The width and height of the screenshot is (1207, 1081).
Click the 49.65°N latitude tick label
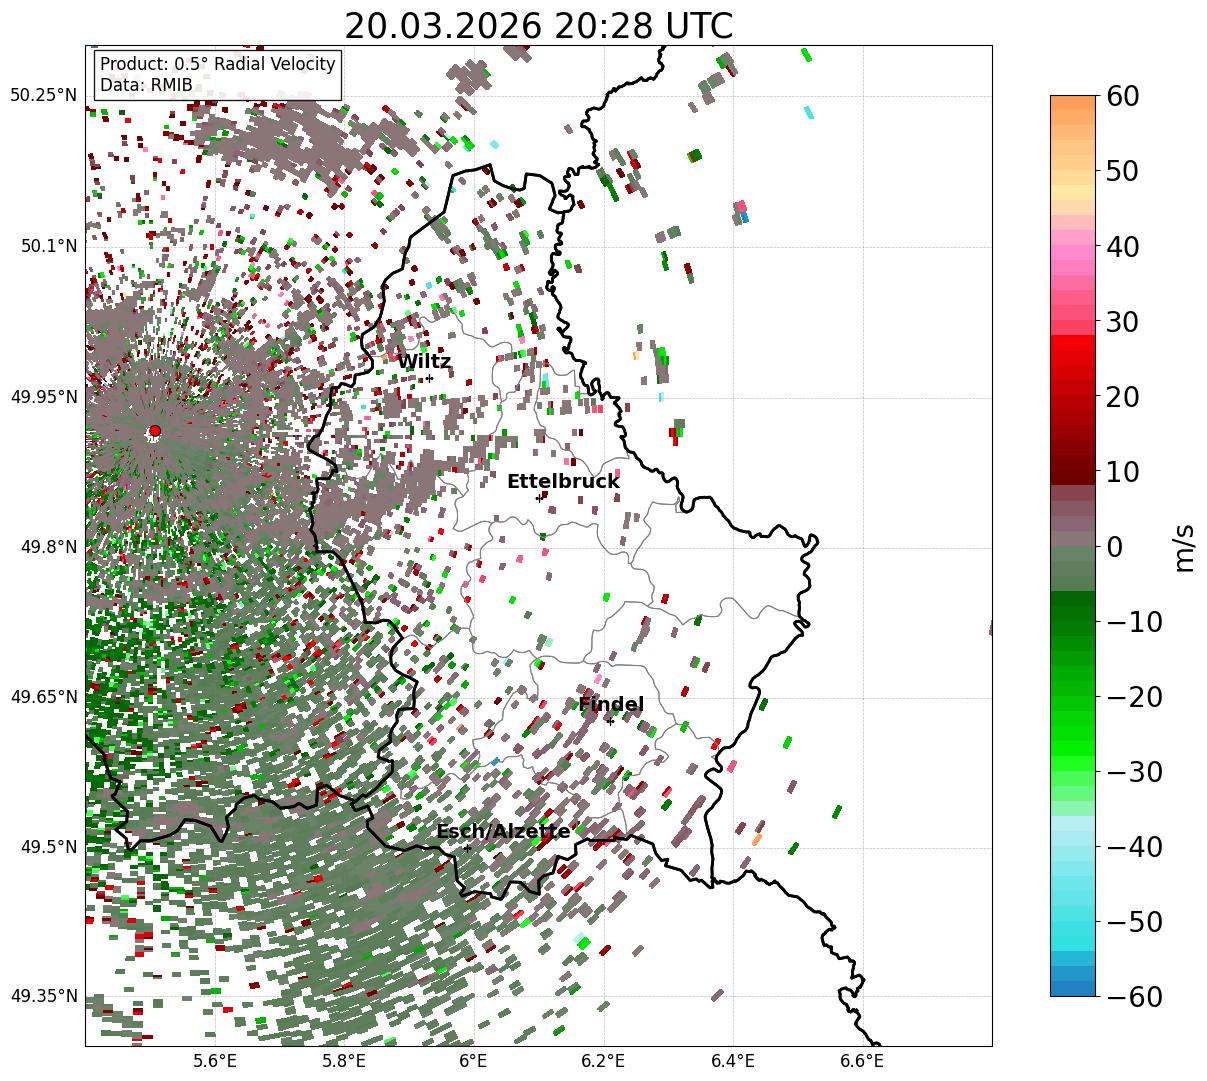click(x=43, y=697)
